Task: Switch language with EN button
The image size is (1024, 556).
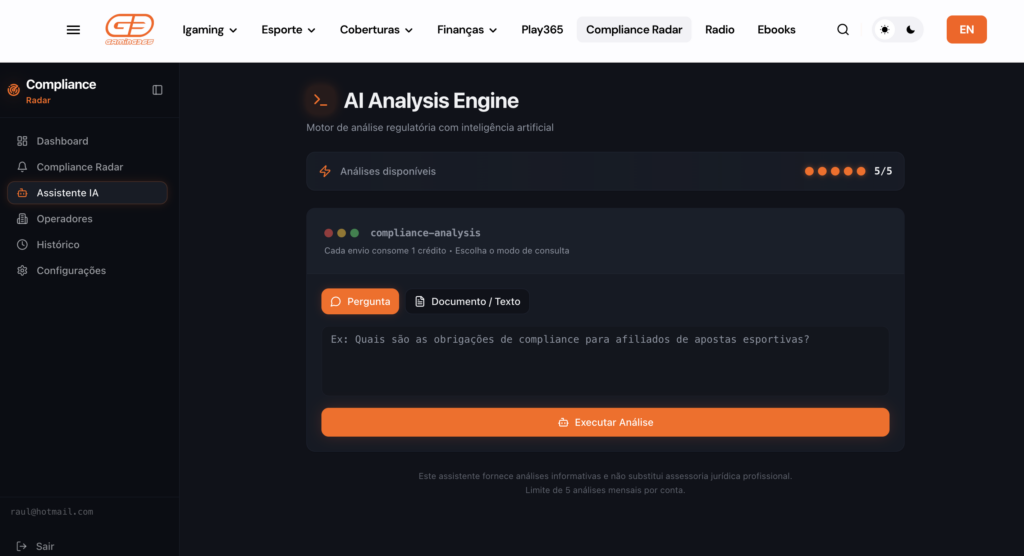Action: tap(966, 30)
